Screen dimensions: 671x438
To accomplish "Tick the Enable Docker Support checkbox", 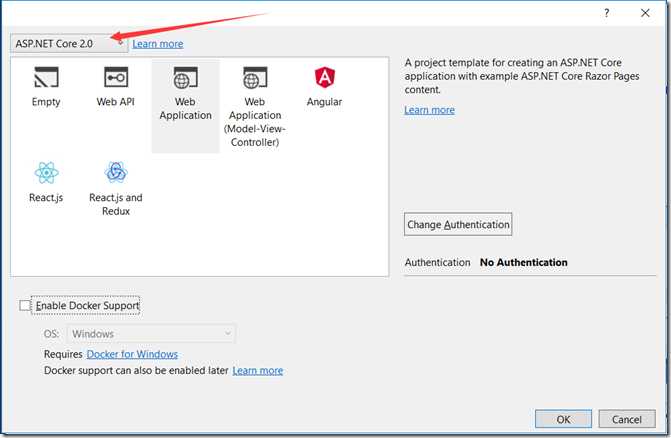I will click(x=25, y=305).
